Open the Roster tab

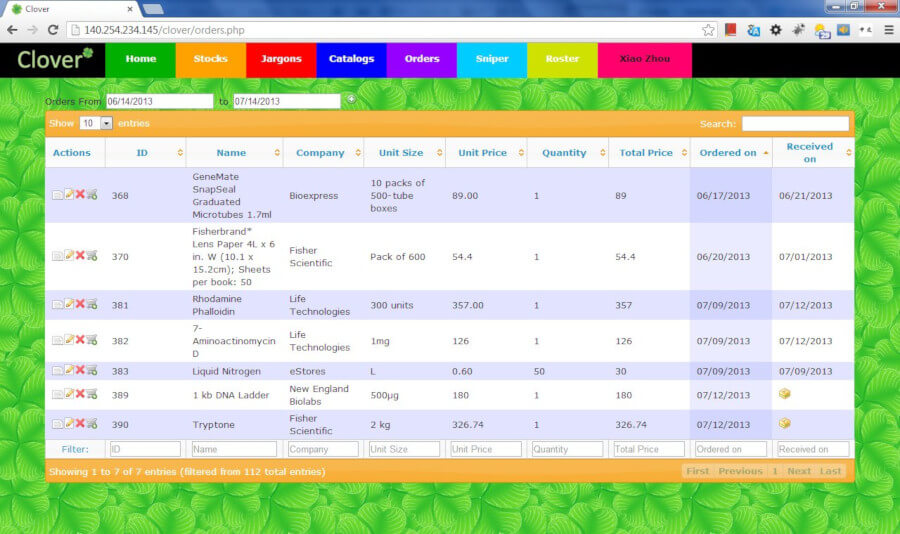562,60
